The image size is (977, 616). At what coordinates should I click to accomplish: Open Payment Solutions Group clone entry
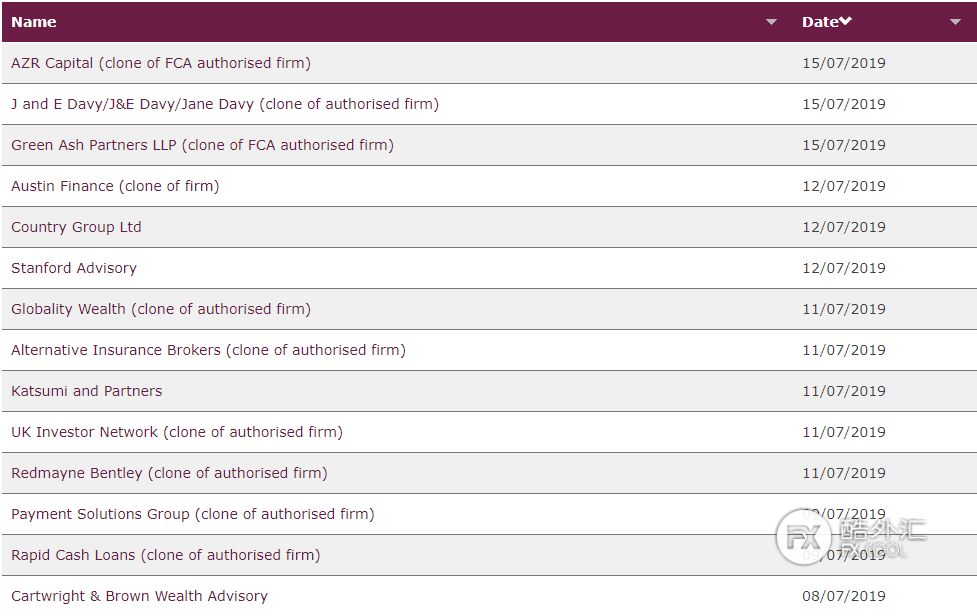tap(193, 514)
